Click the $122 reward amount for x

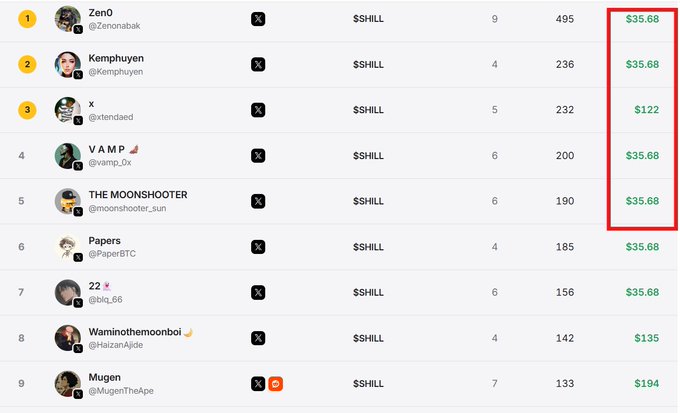click(x=647, y=110)
